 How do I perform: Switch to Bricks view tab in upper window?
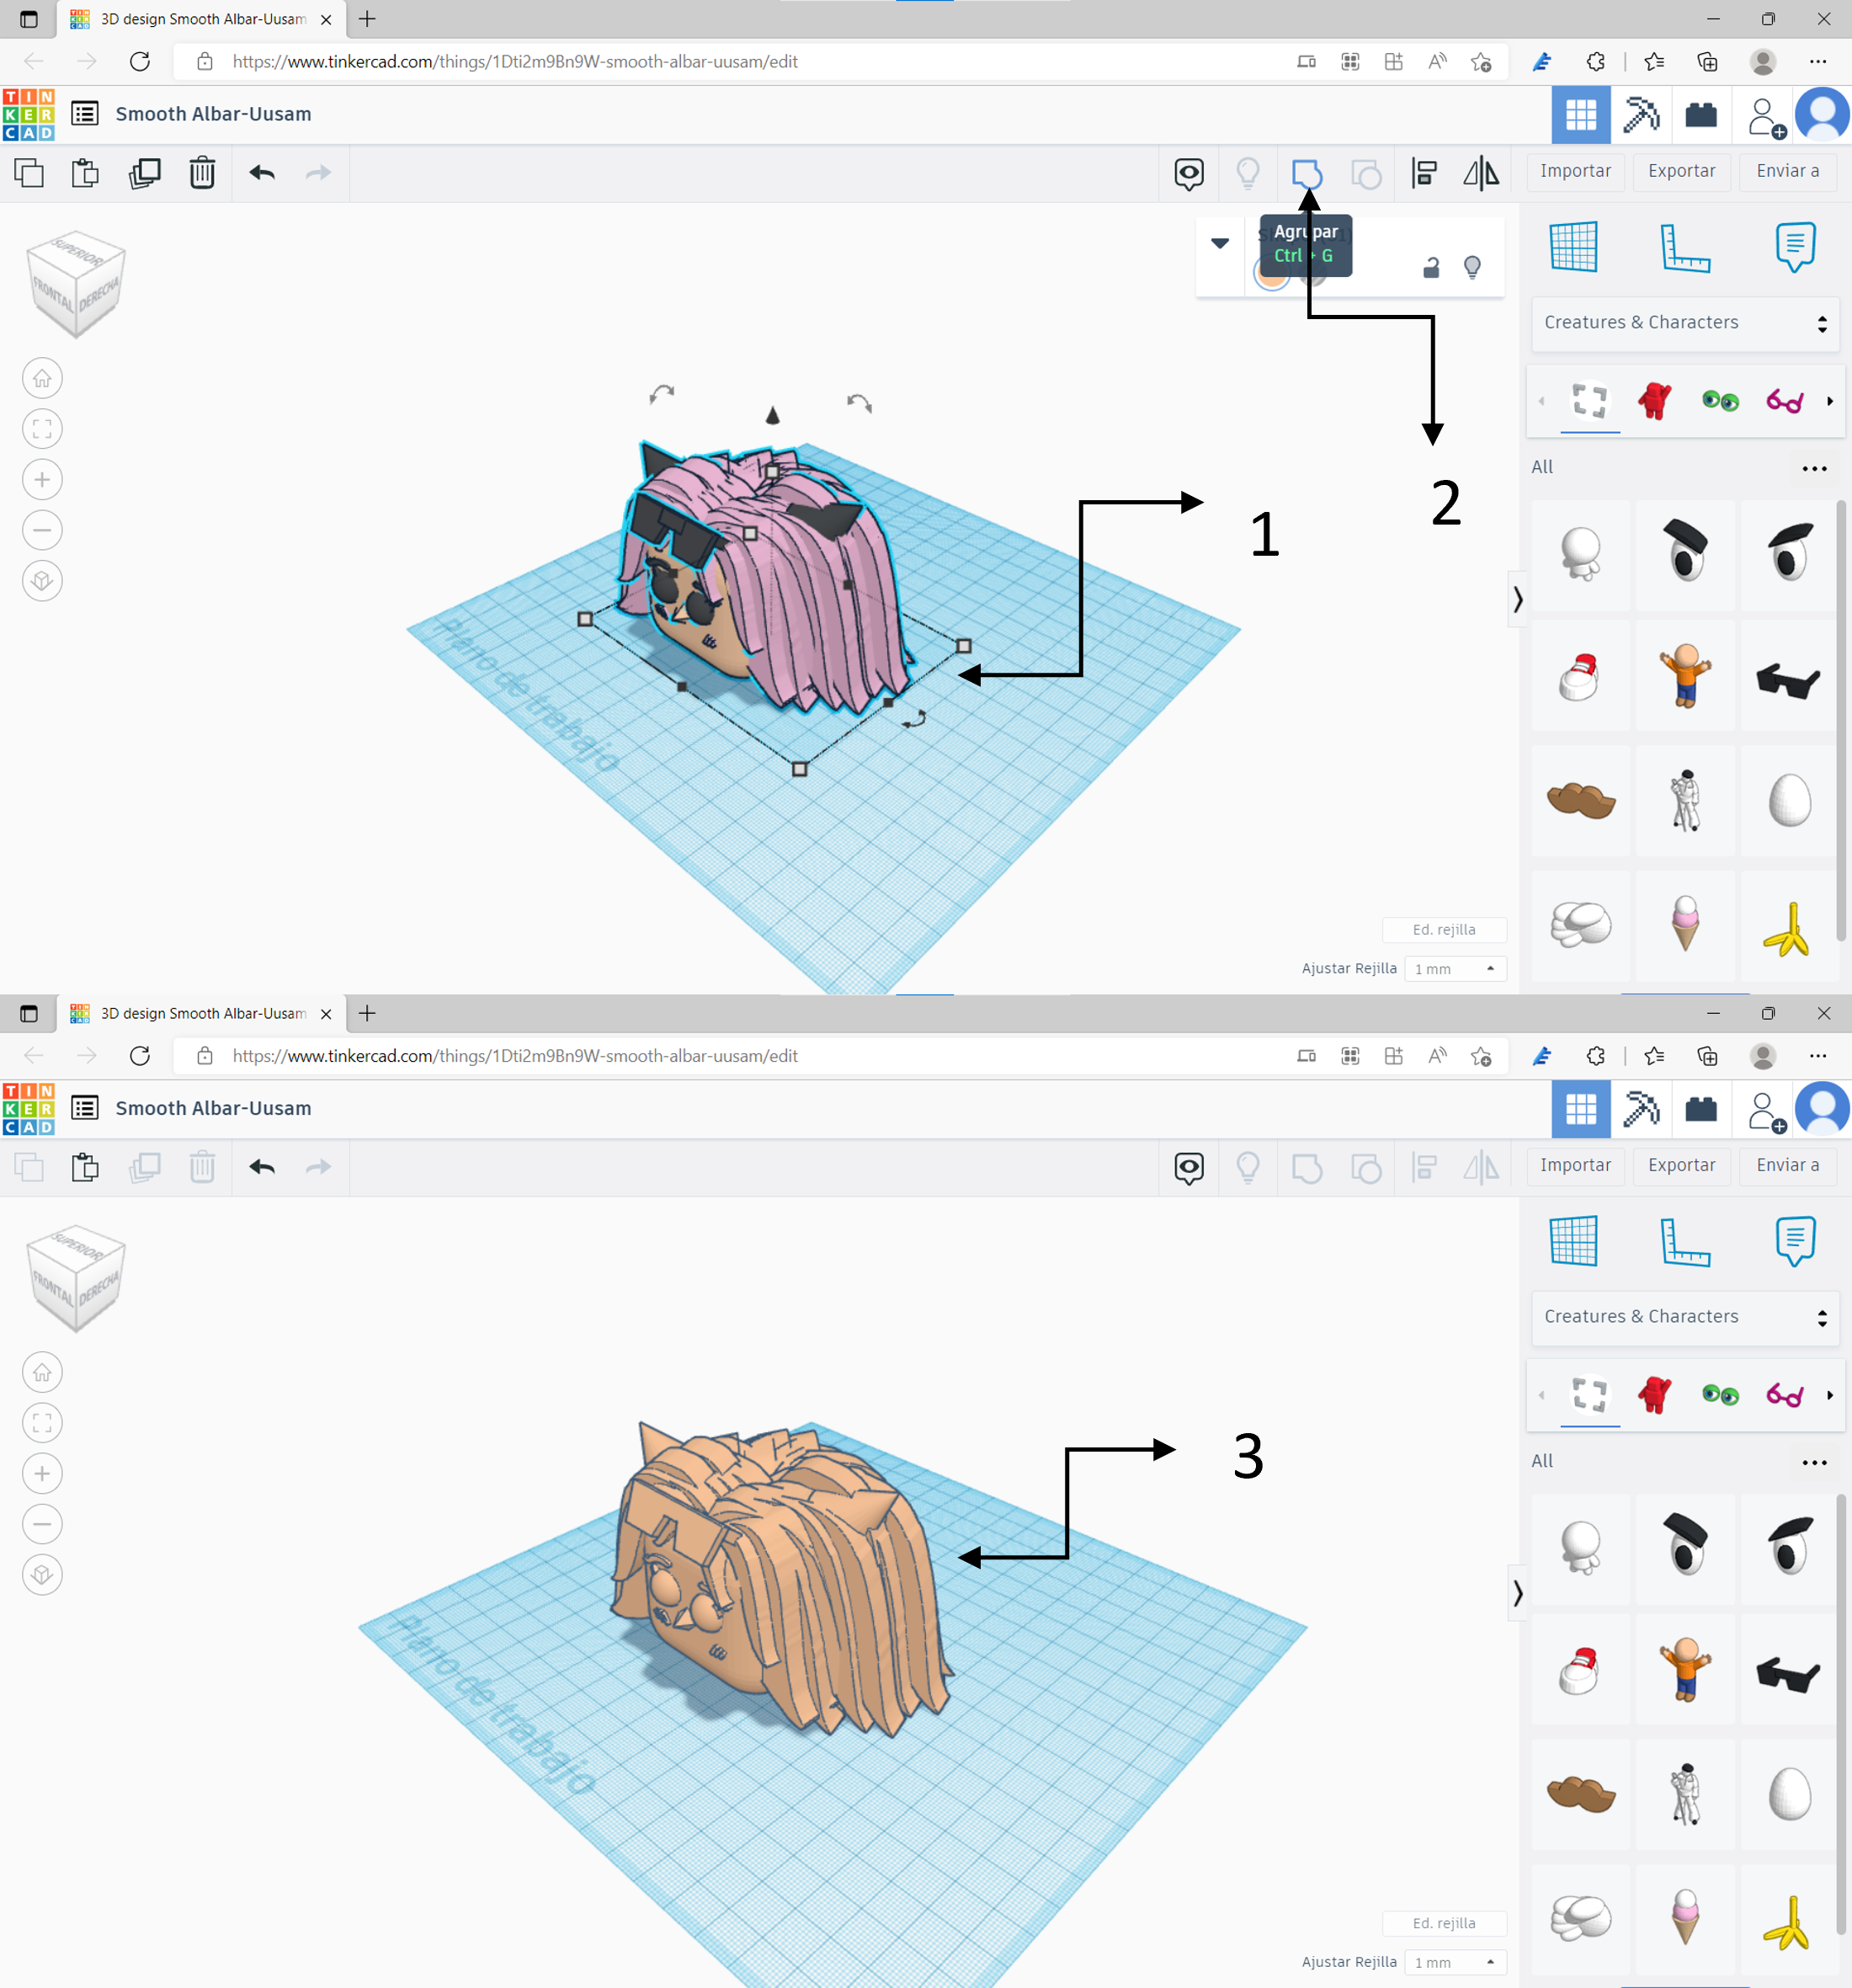pyautogui.click(x=1701, y=115)
